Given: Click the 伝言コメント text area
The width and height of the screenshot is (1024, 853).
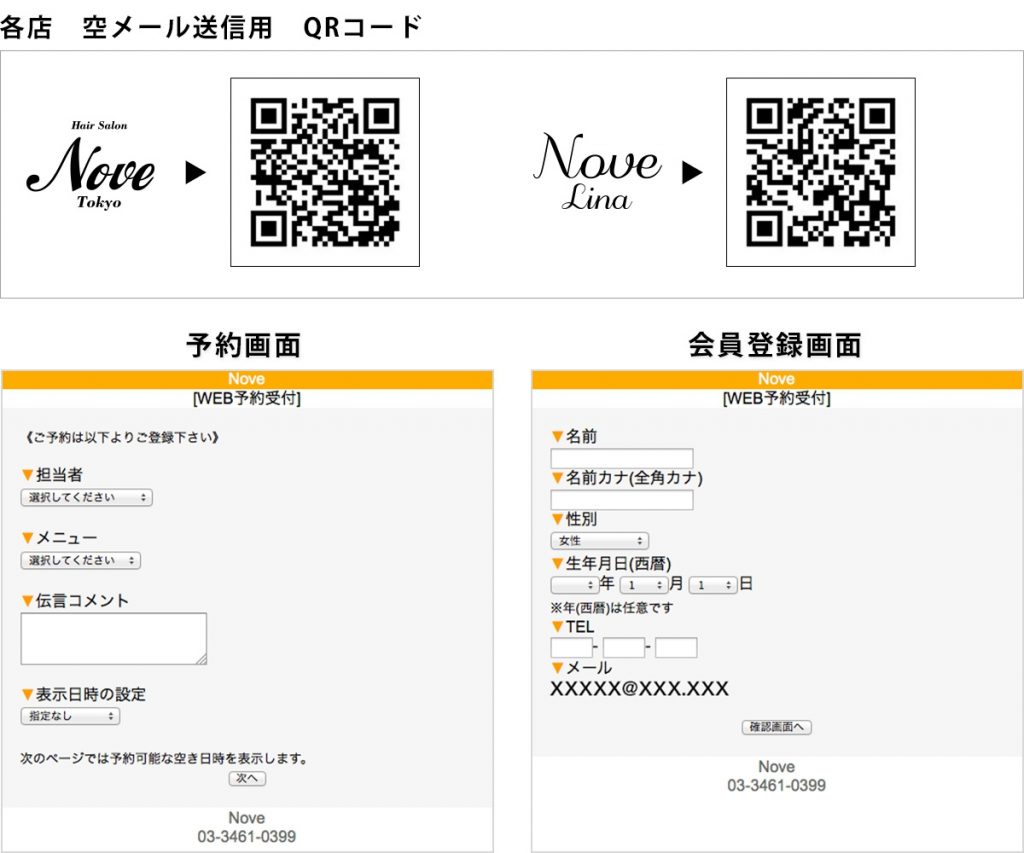Looking at the screenshot, I should (x=114, y=639).
